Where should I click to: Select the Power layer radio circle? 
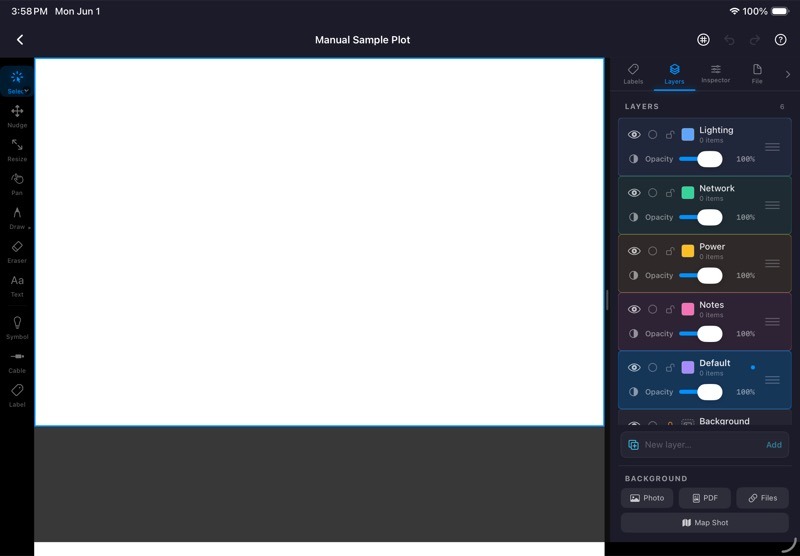[653, 251]
